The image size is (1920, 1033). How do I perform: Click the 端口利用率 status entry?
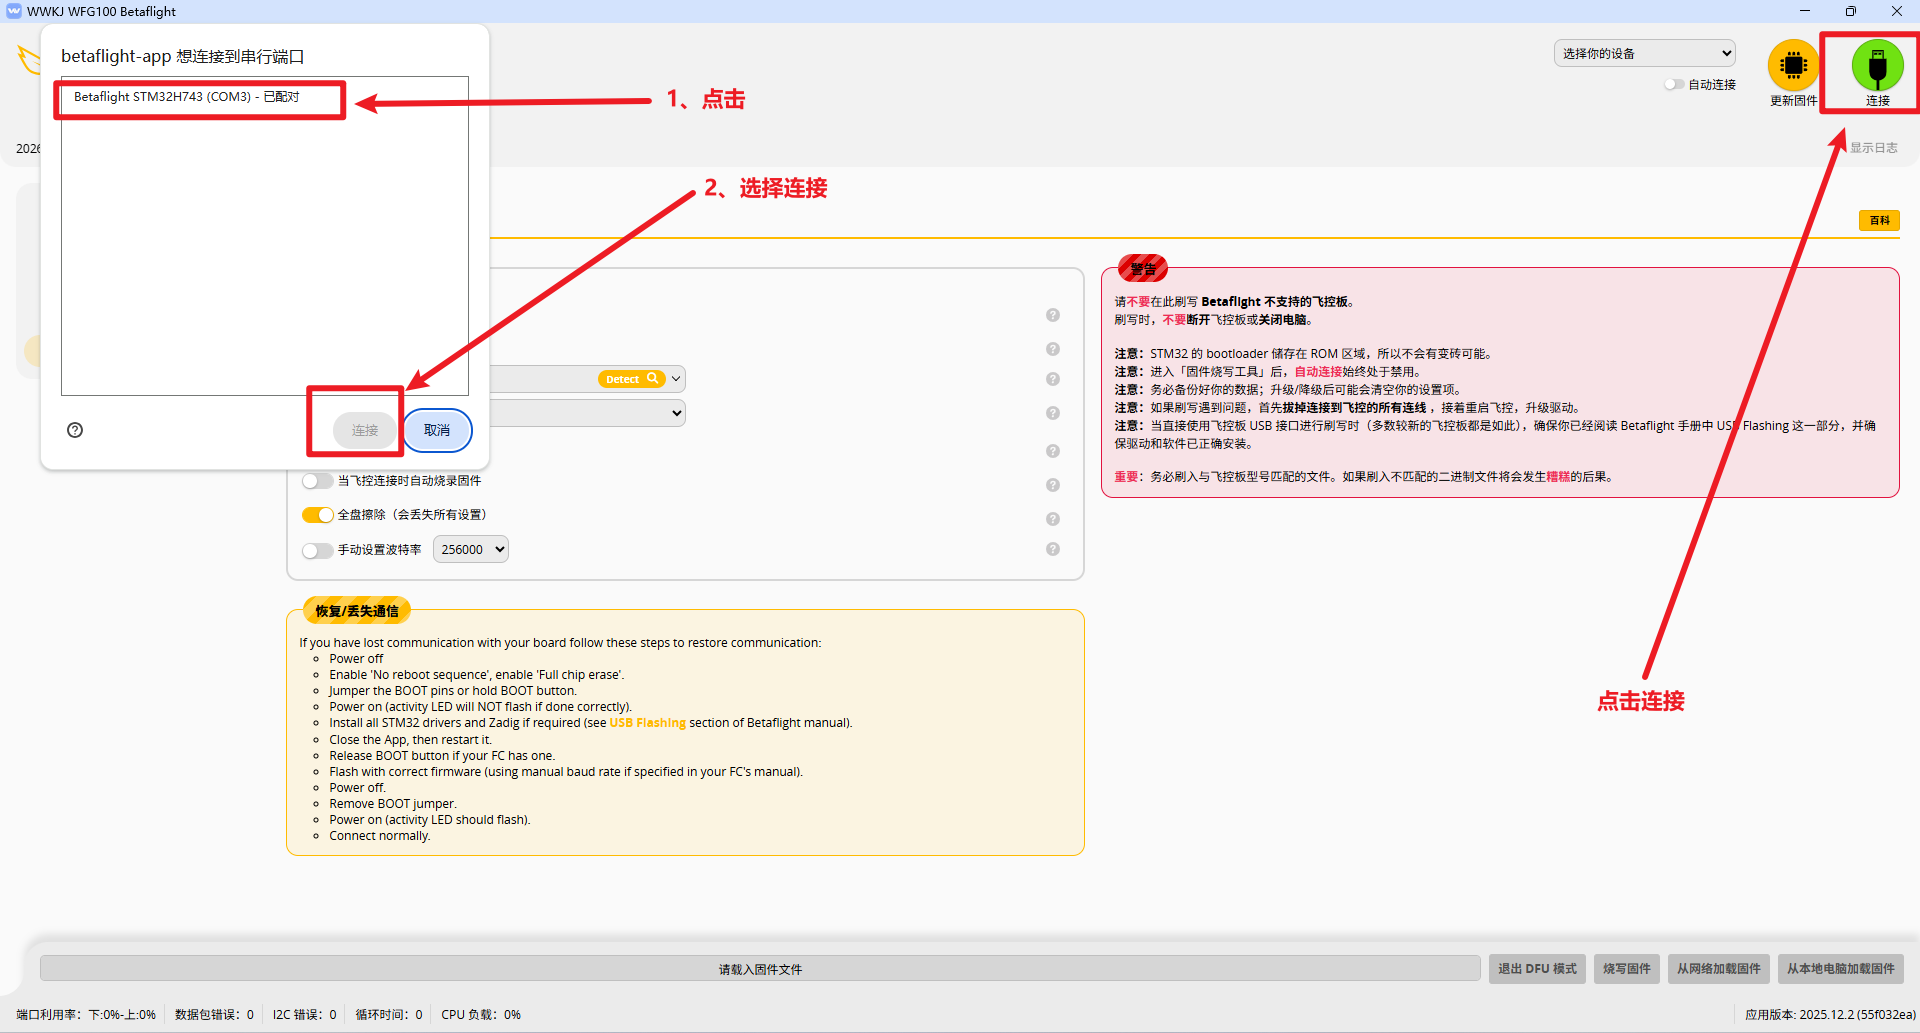point(86,1015)
